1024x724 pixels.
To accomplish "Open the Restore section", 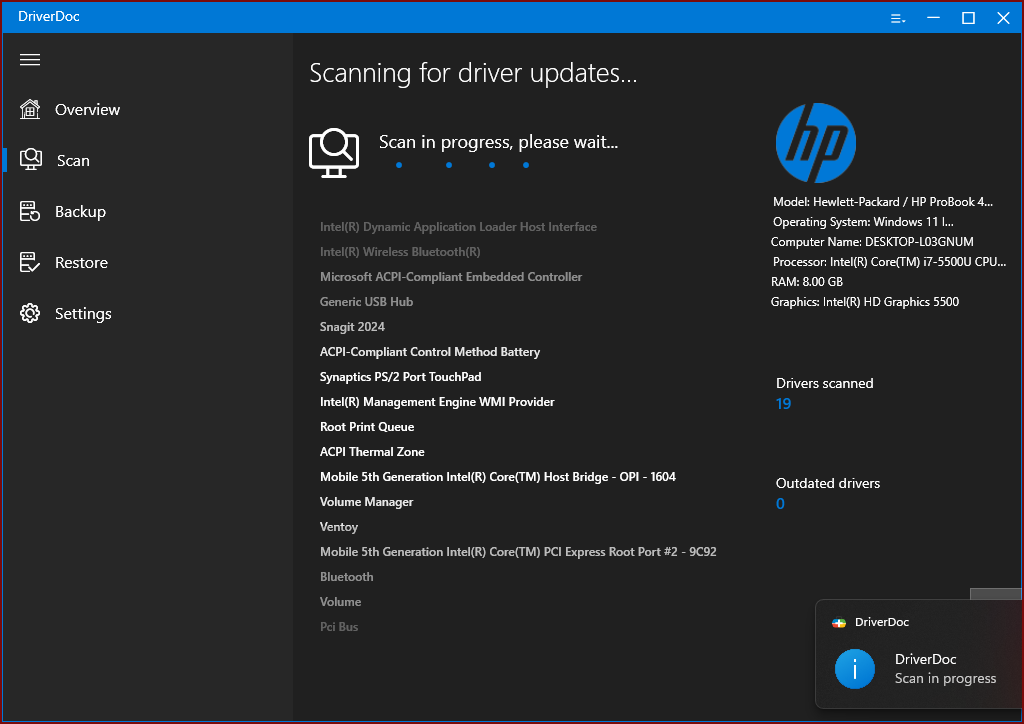I will [x=82, y=262].
